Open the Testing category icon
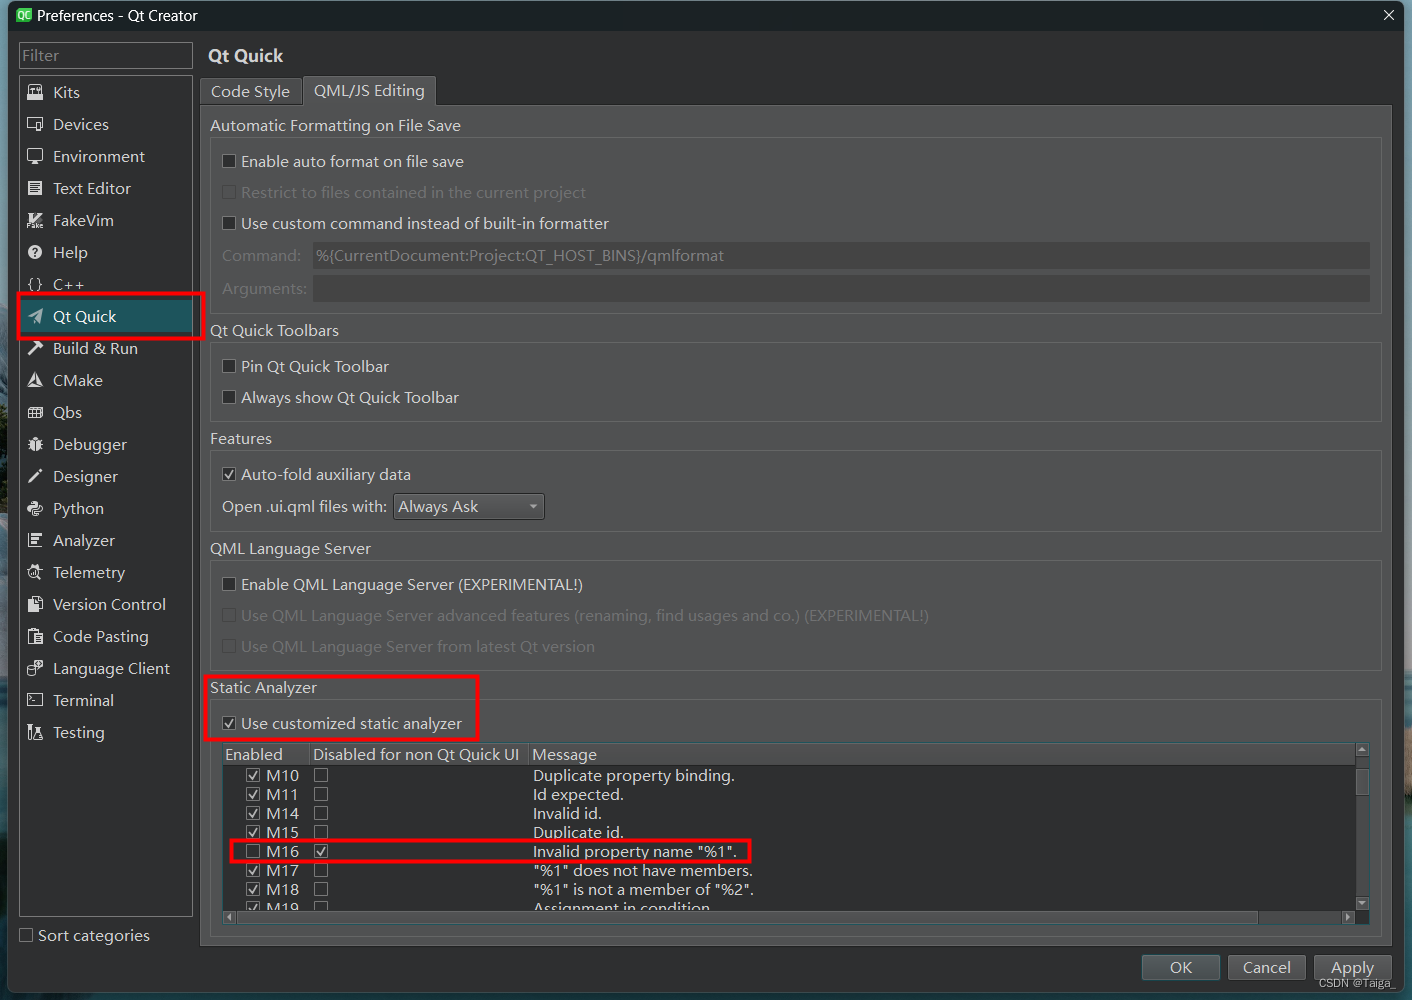This screenshot has width=1412, height=1000. (x=35, y=732)
